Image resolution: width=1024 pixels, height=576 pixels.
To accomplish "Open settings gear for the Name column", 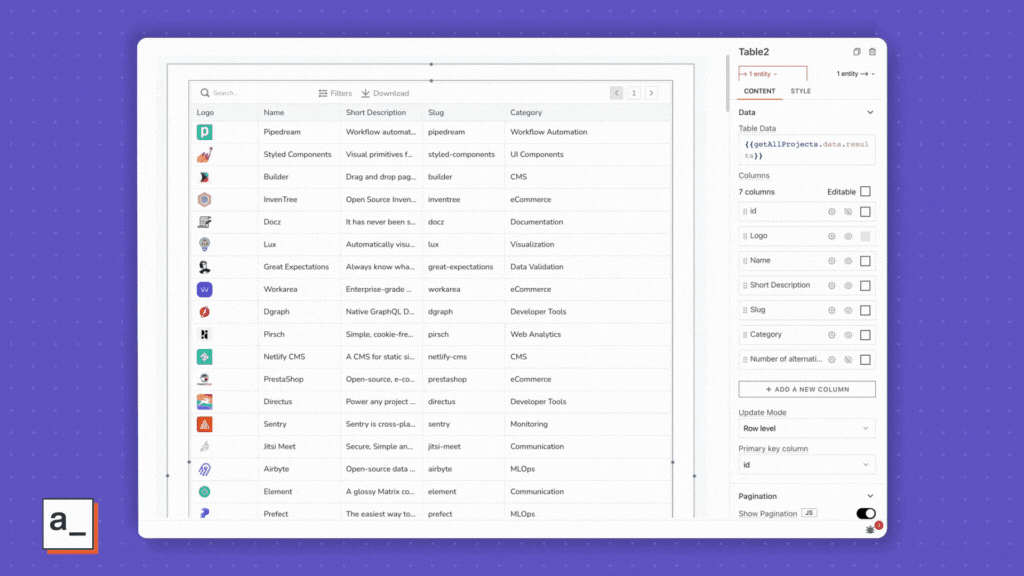I will click(x=830, y=260).
